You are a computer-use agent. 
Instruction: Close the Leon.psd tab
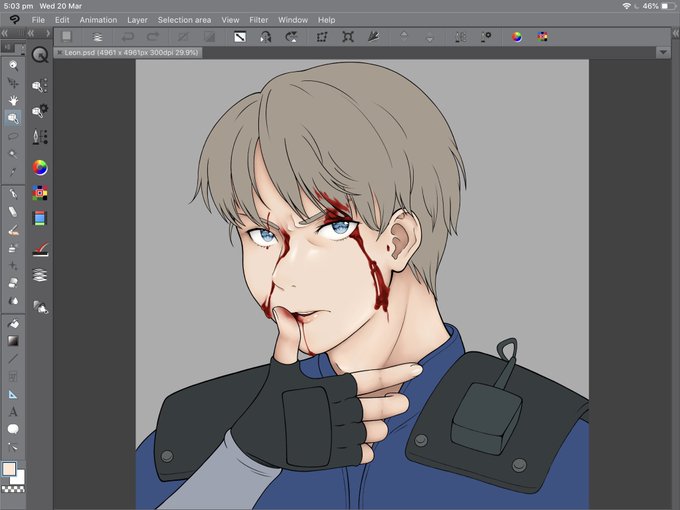click(59, 52)
